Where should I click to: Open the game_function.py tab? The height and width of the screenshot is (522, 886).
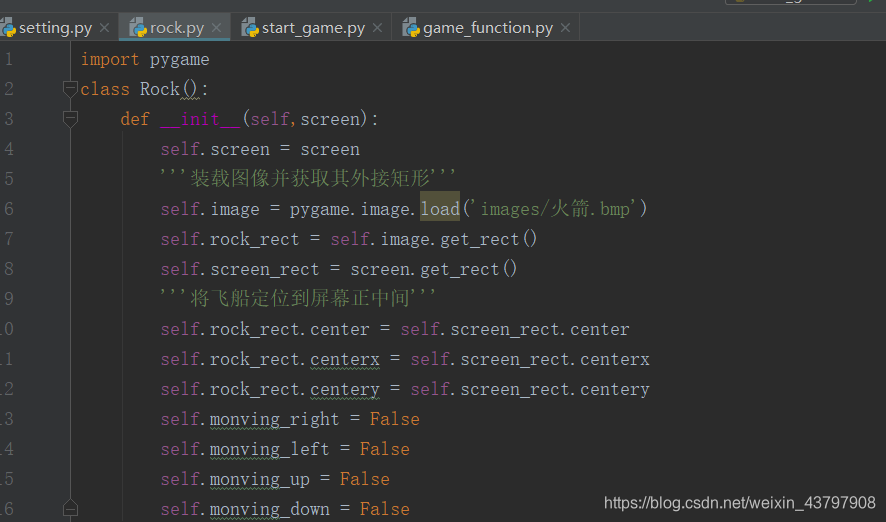point(488,28)
